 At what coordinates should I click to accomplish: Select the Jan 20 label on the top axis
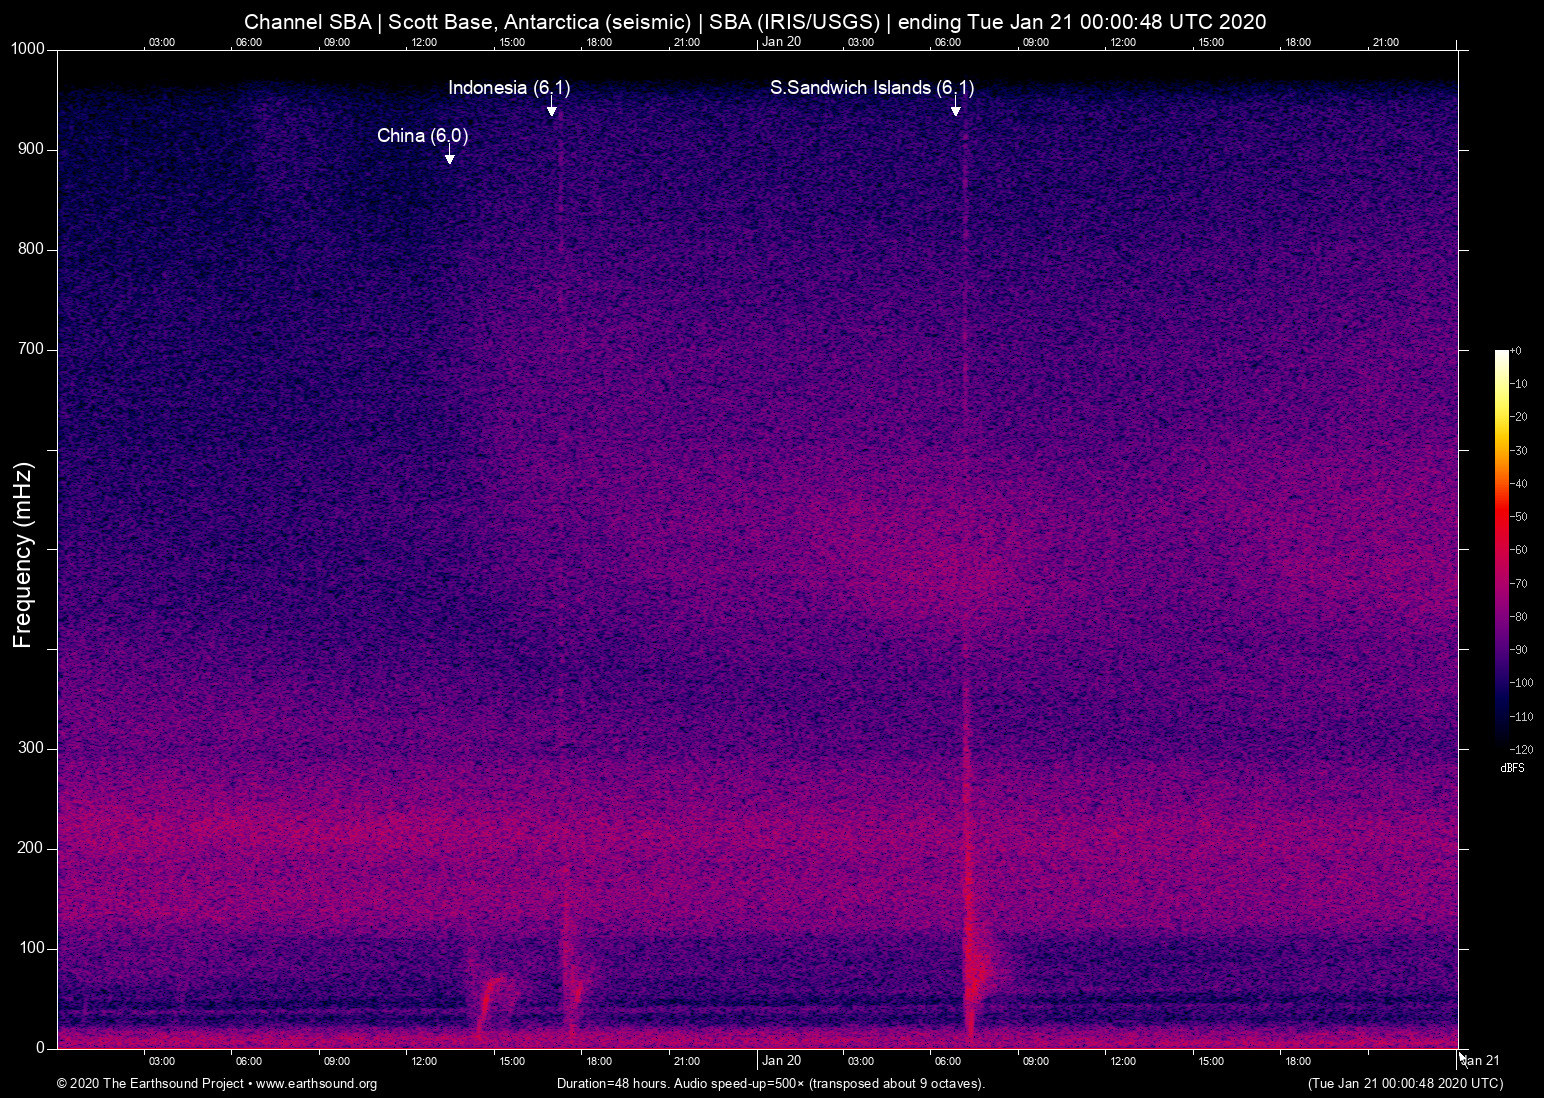(781, 42)
